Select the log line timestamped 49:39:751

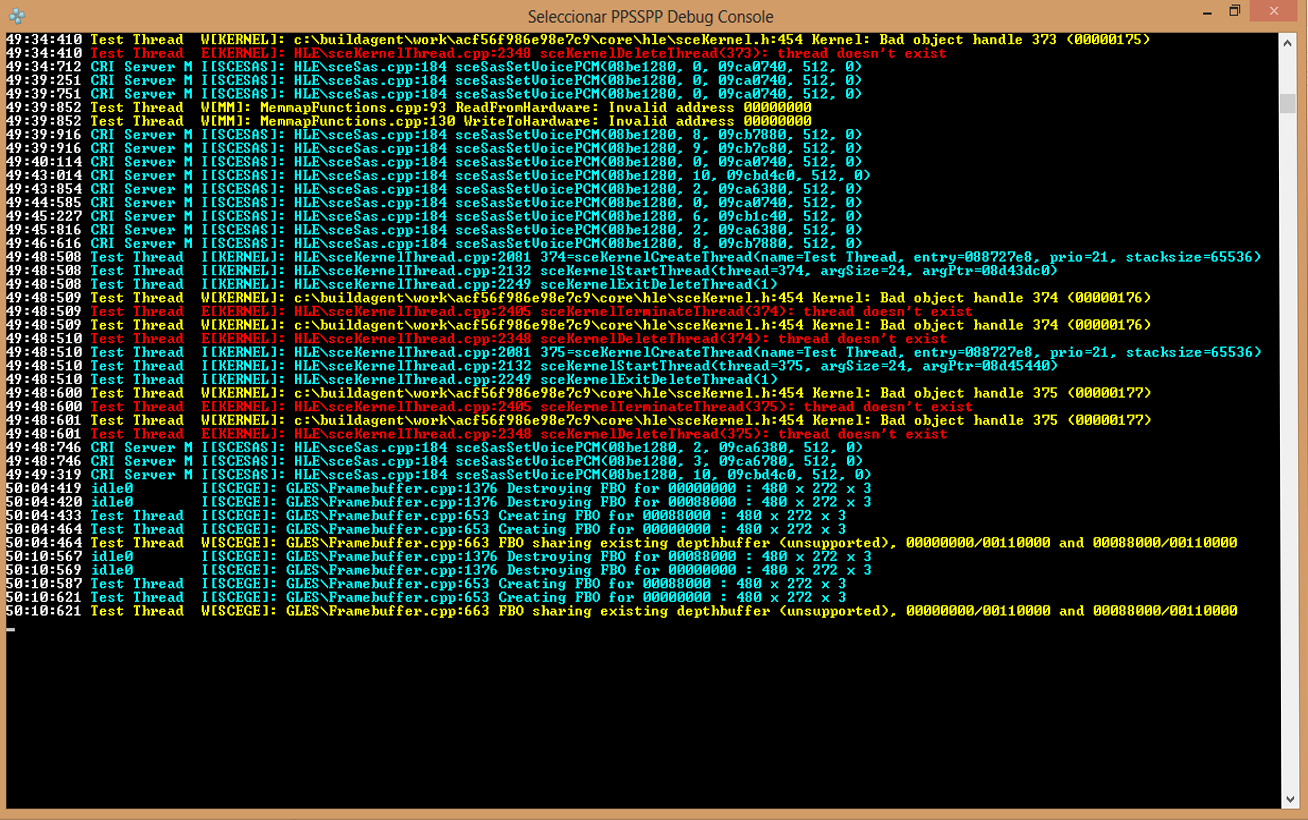tap(433, 94)
